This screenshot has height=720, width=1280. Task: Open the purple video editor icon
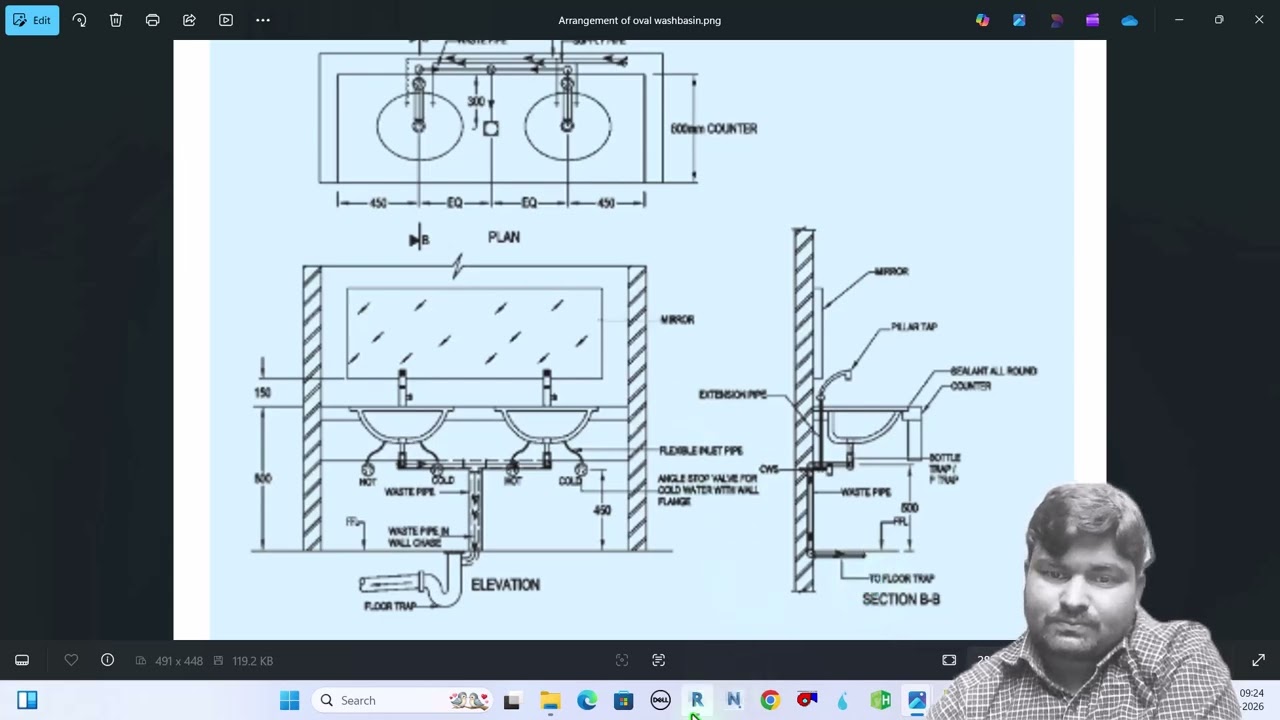pos(1092,20)
